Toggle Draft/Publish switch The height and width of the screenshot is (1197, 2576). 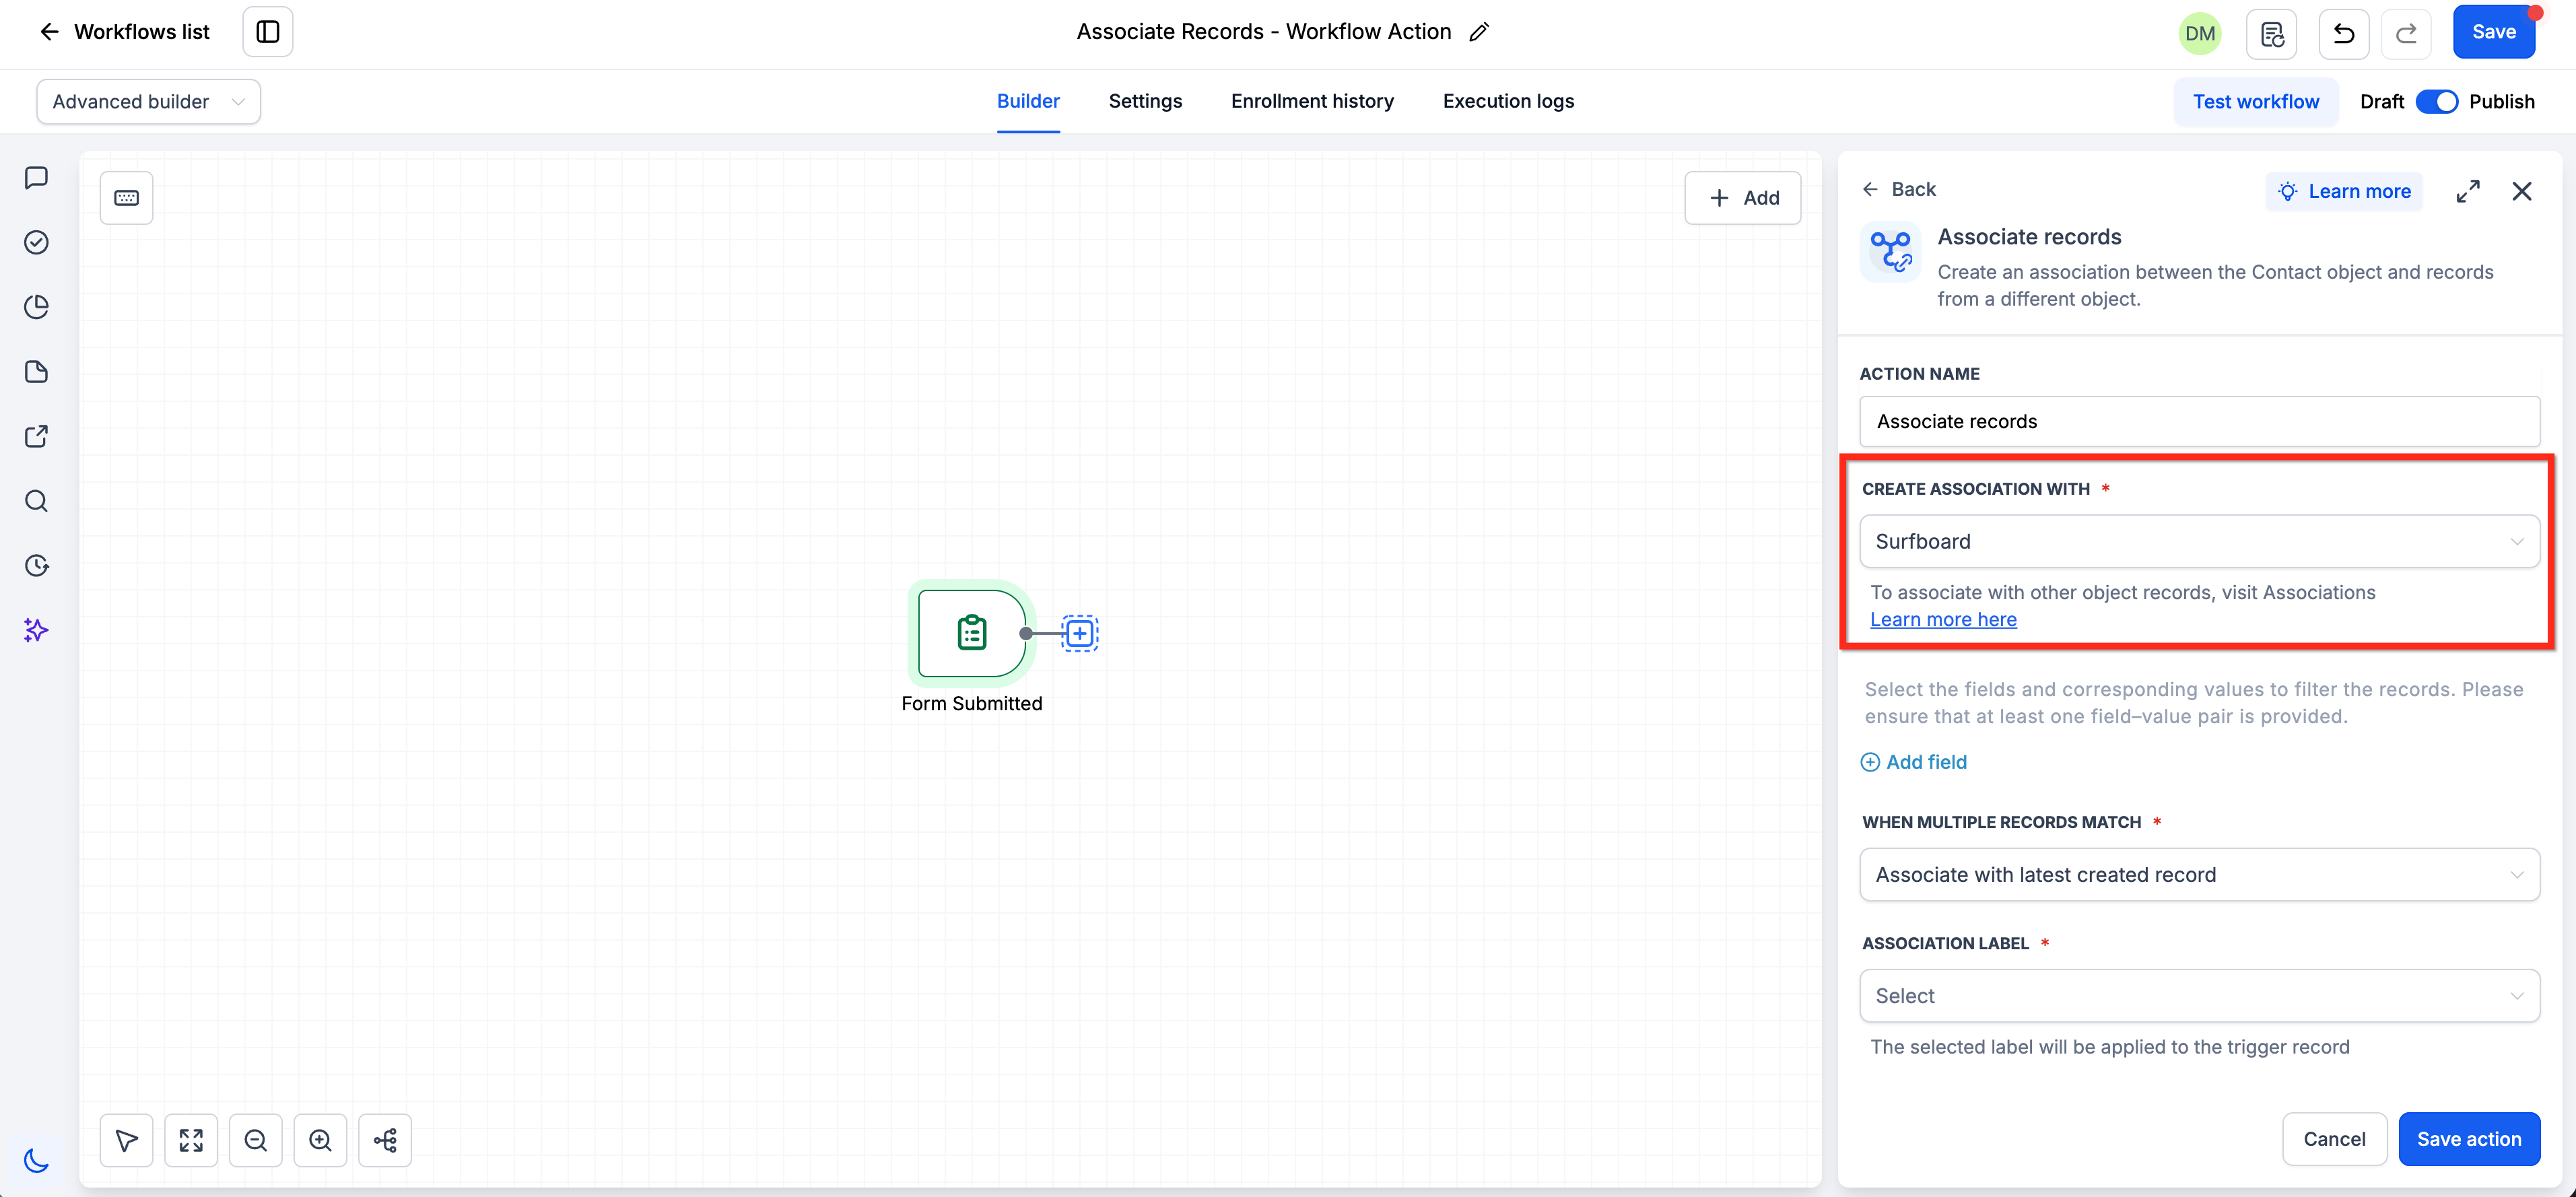coord(2437,102)
